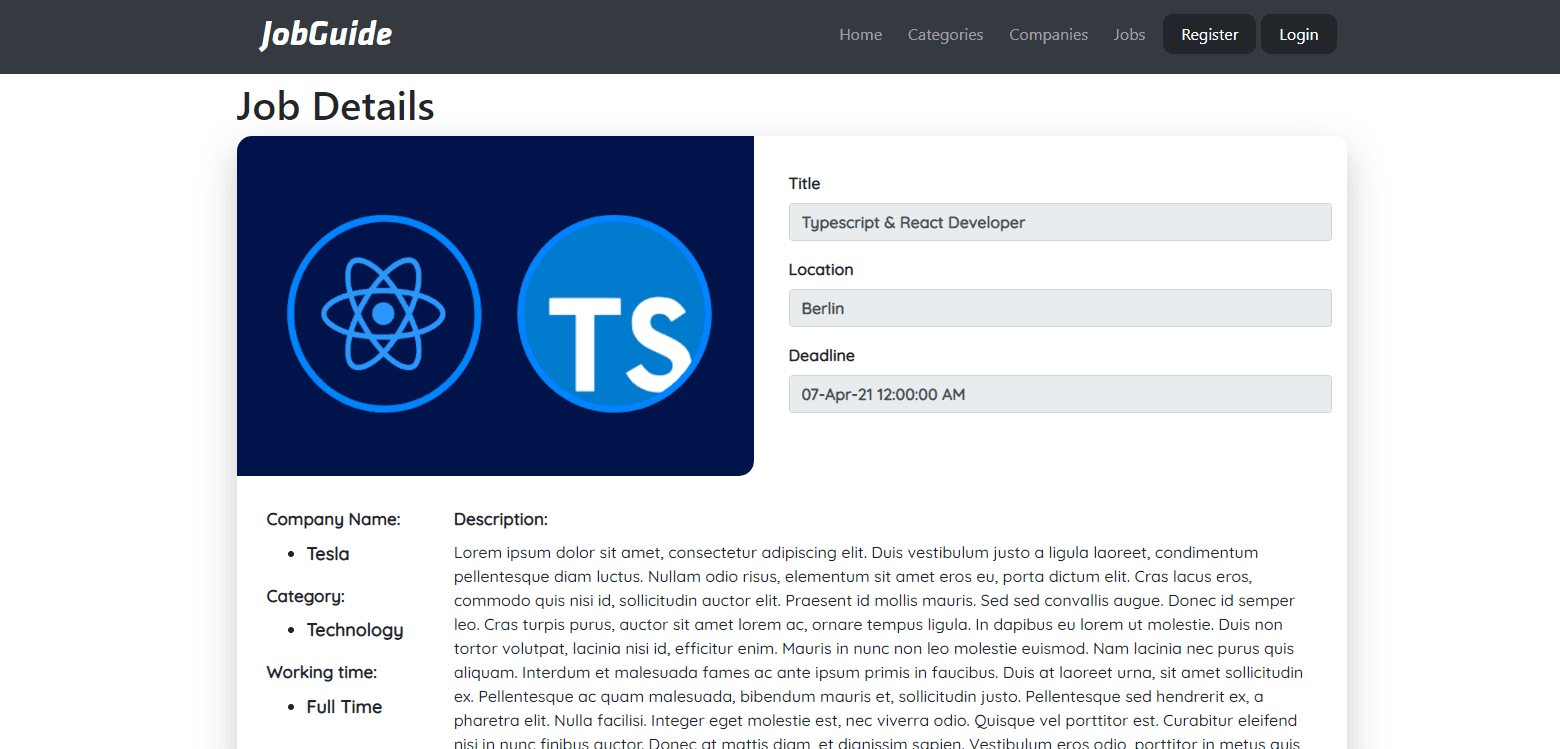Viewport: 1560px width, 749px height.
Task: Select the Technology category entry
Action: coord(355,630)
